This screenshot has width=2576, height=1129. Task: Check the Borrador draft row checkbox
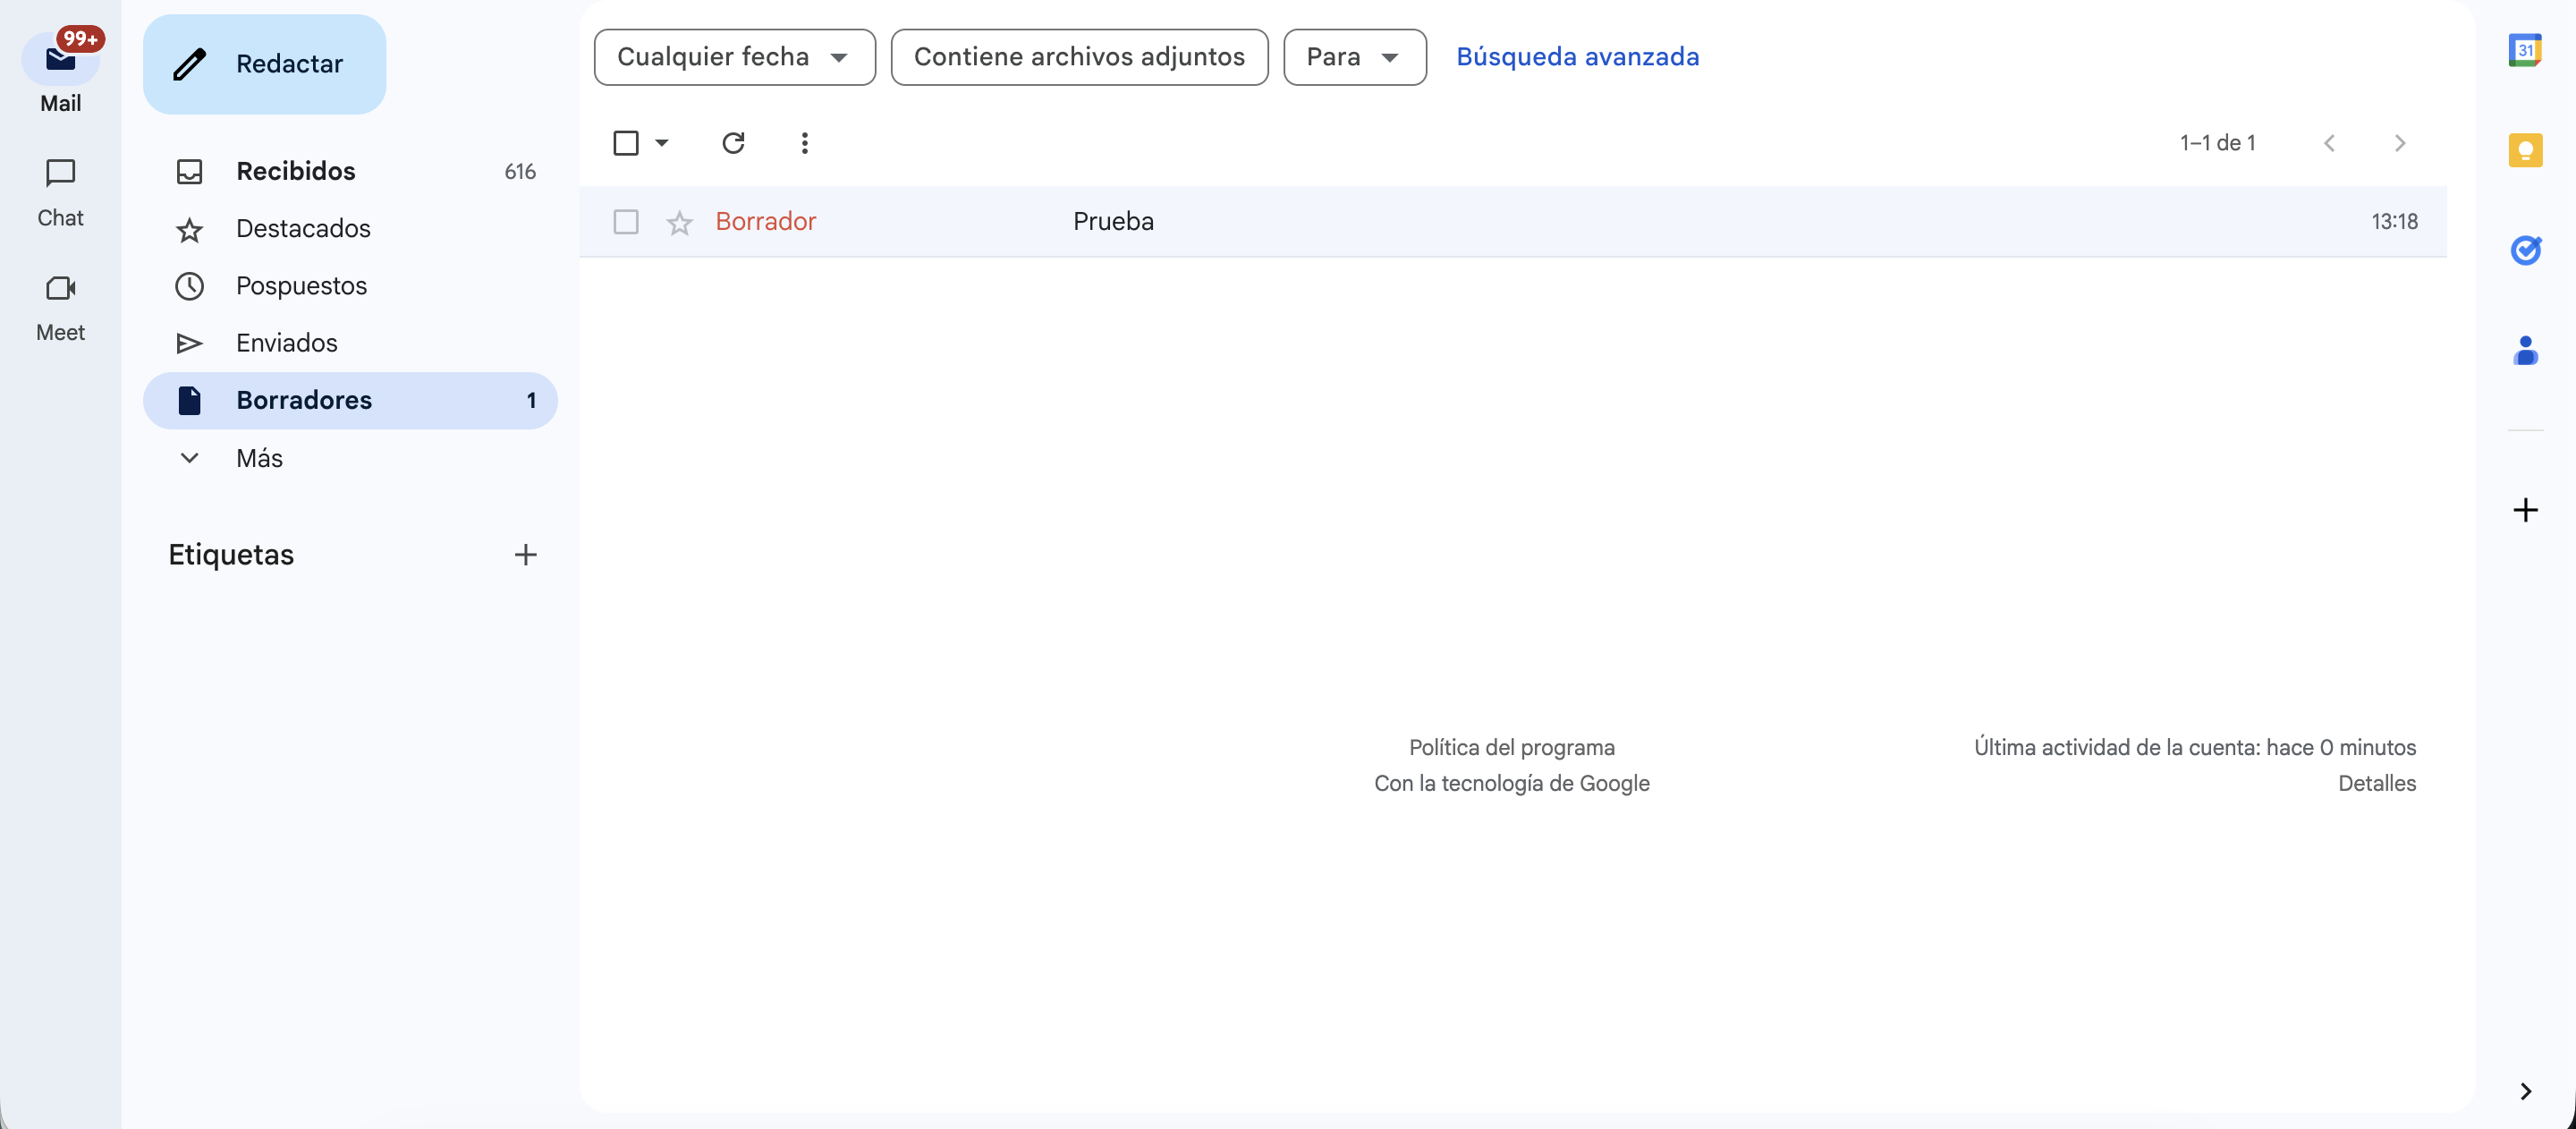pyautogui.click(x=626, y=221)
